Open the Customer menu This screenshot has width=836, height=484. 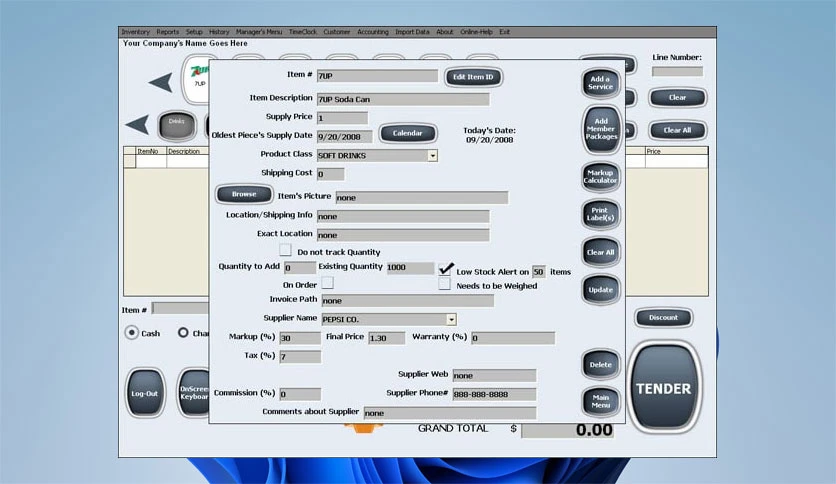pos(336,32)
